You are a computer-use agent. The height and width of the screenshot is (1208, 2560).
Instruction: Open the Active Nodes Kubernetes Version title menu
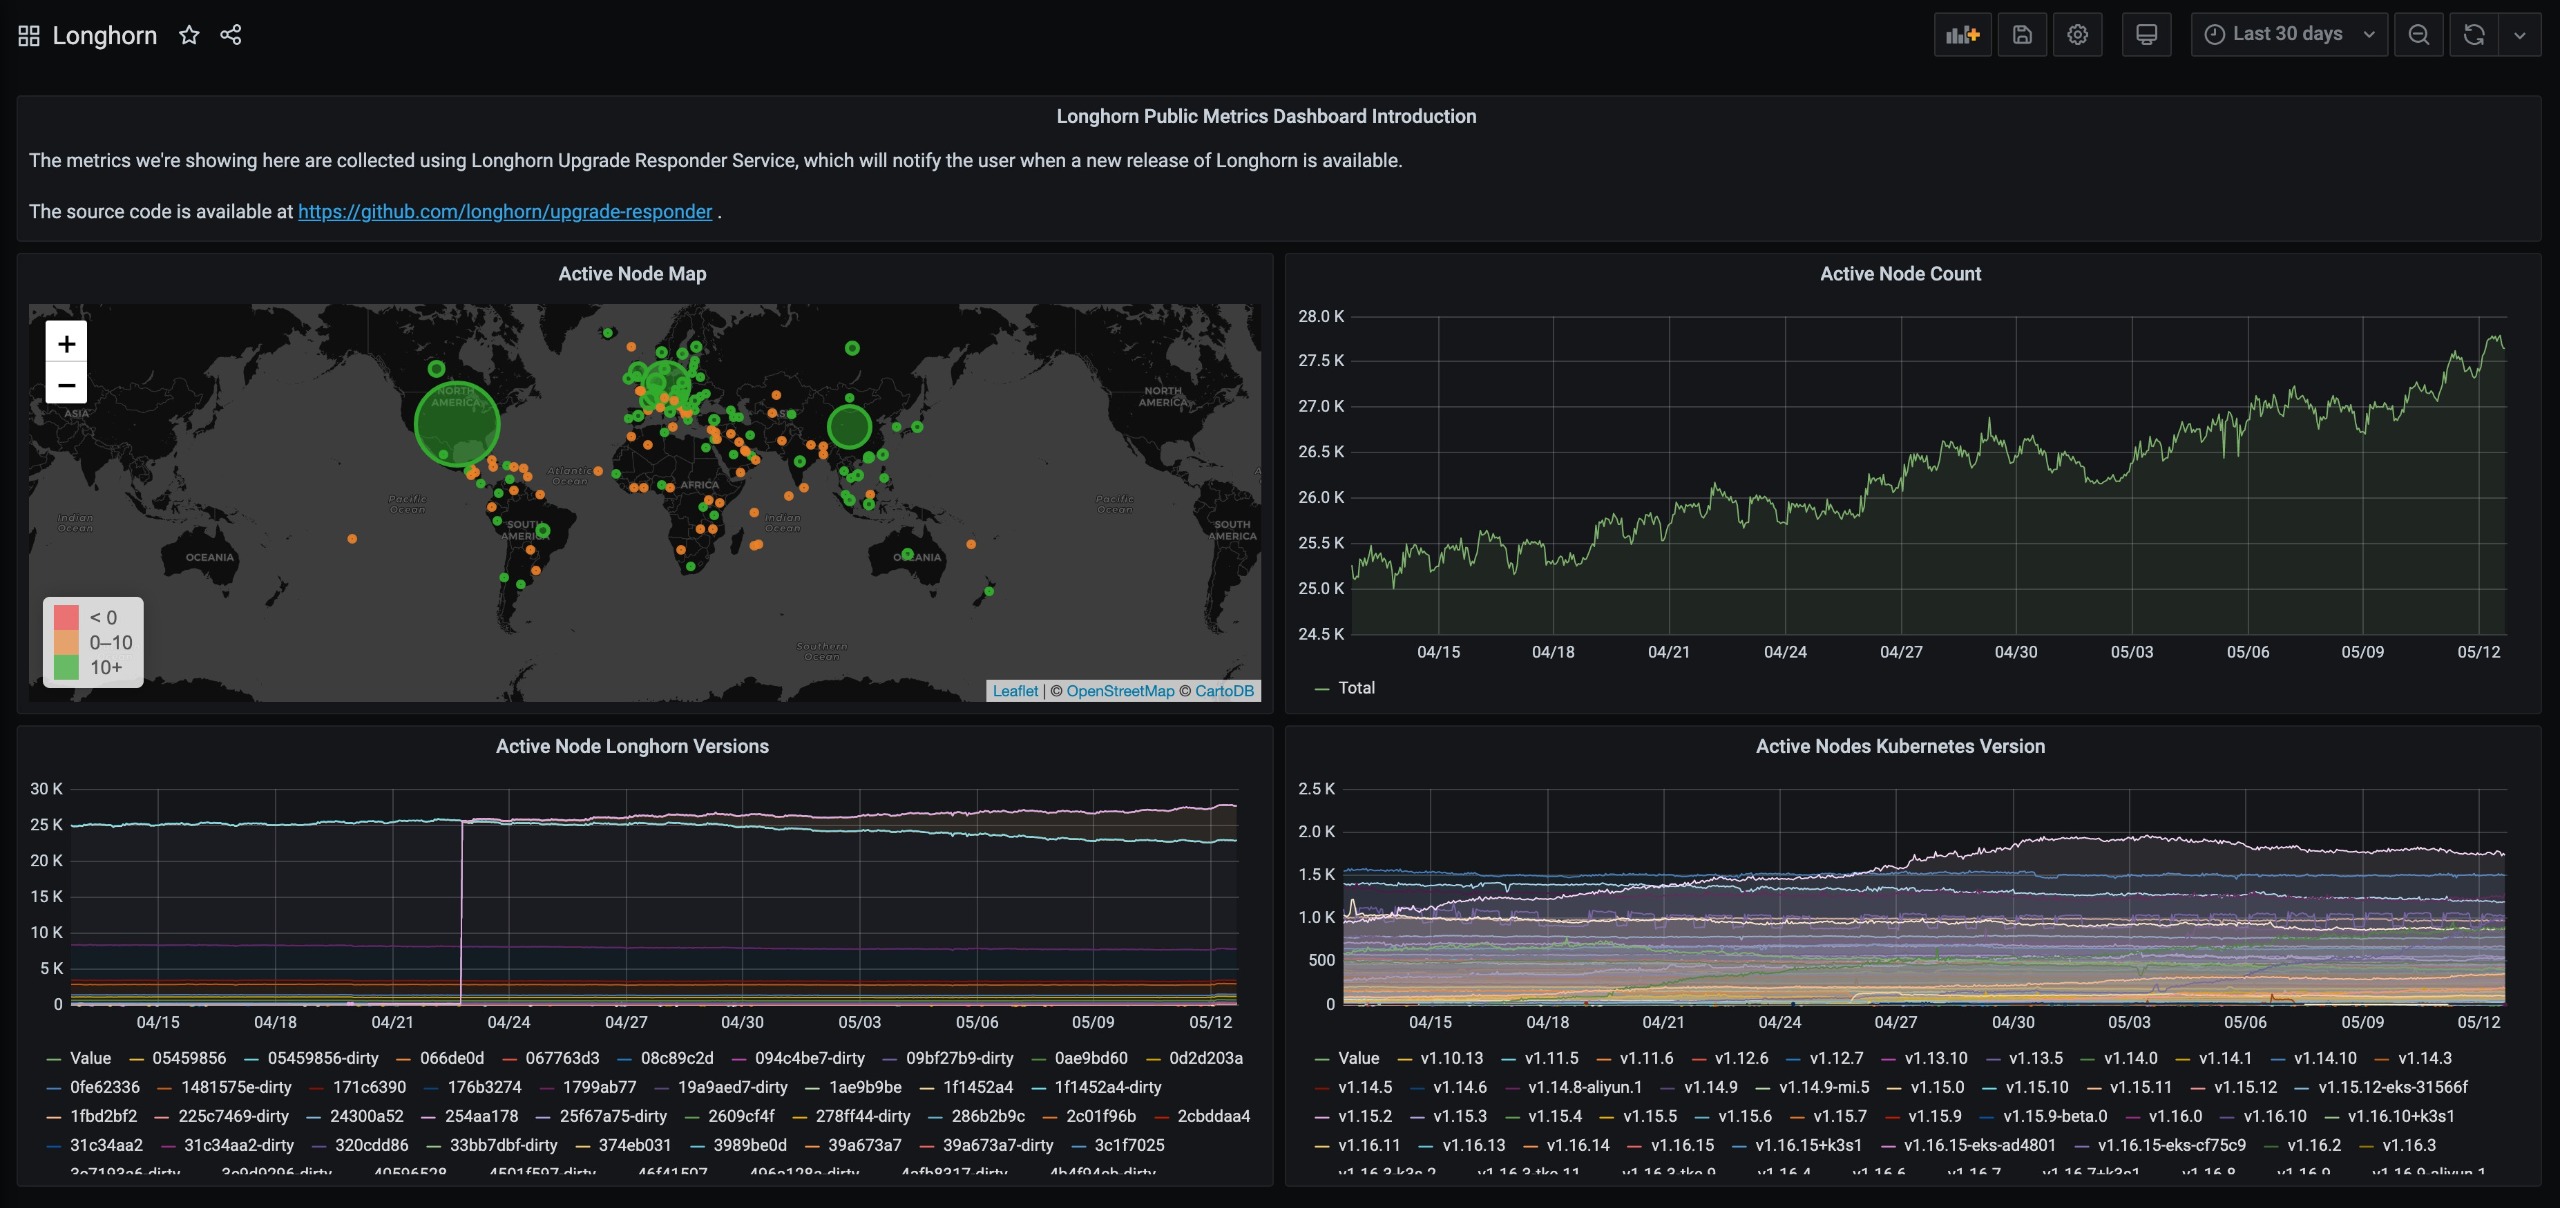(1899, 746)
